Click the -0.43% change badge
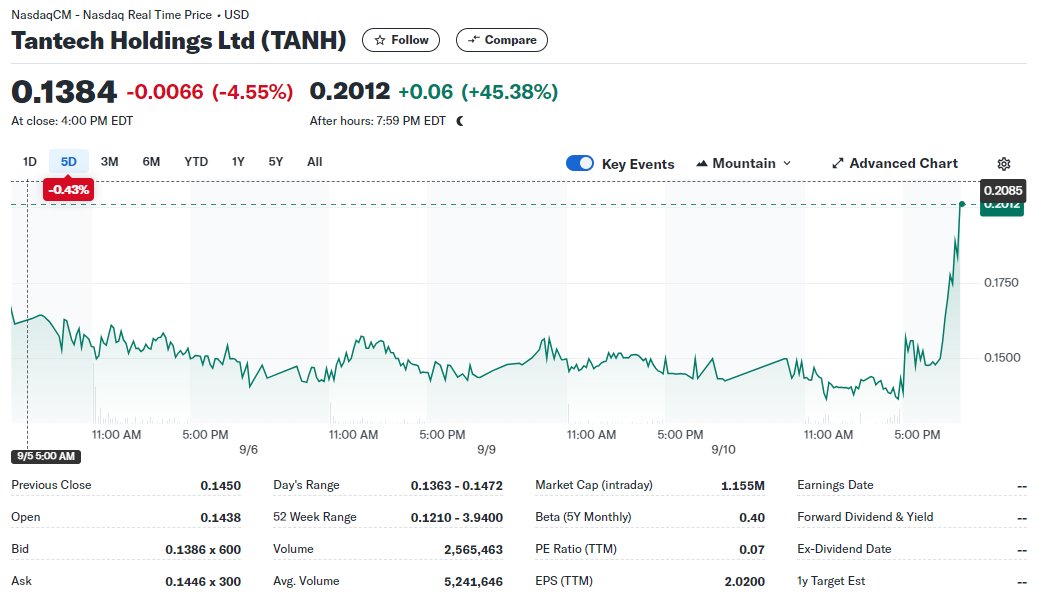This screenshot has height=598, width=1046. (x=68, y=190)
